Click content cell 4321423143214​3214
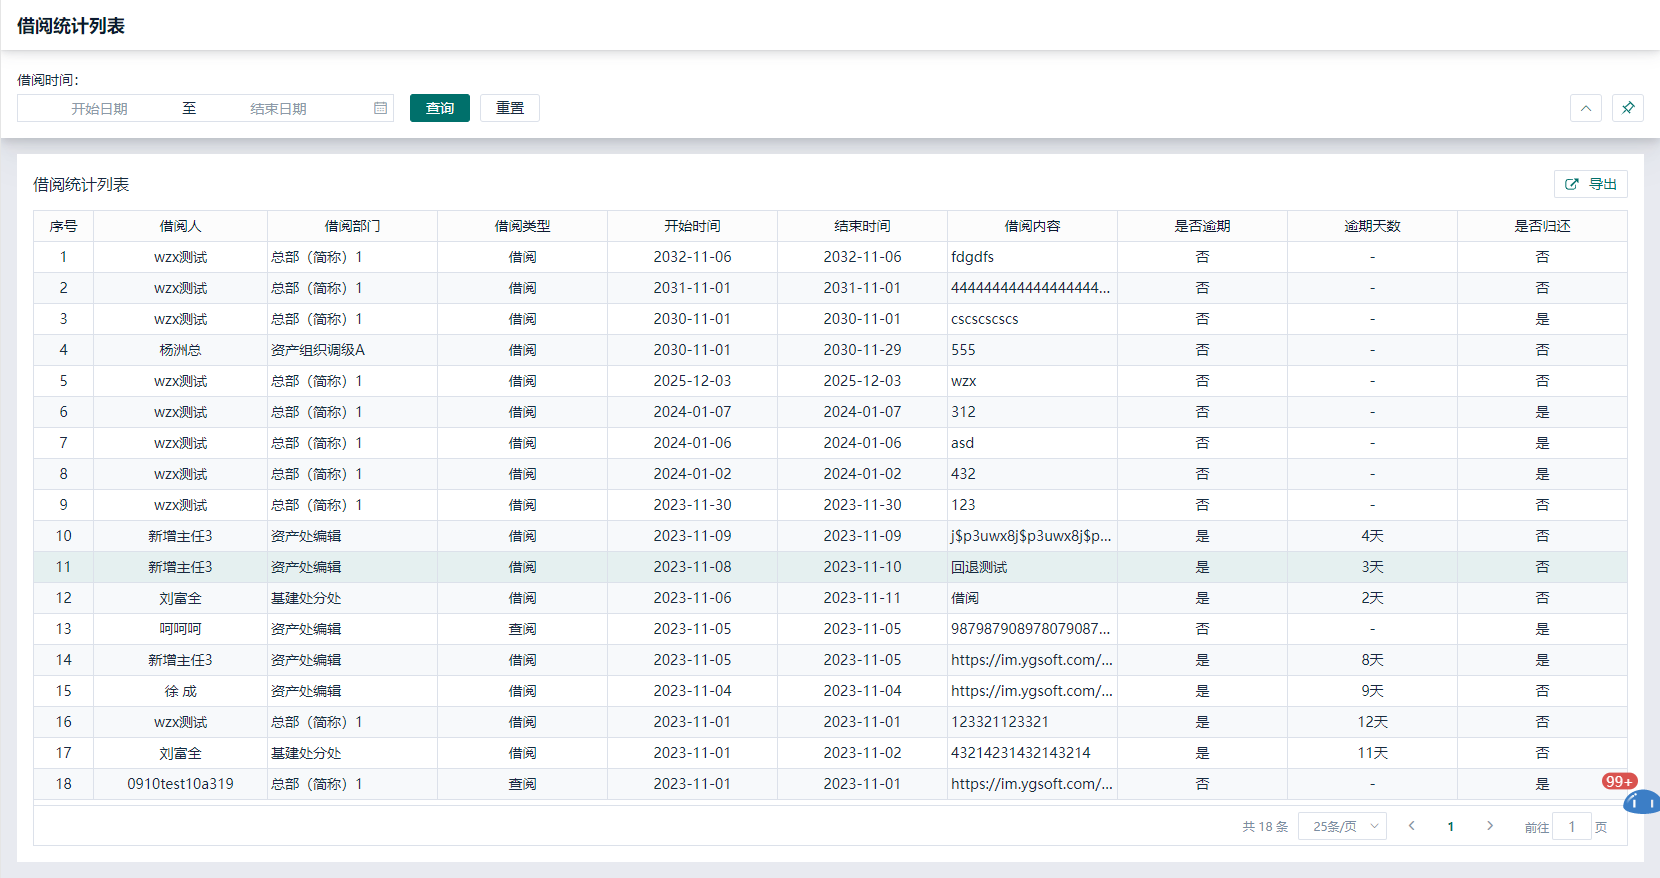1660x878 pixels. point(1032,753)
